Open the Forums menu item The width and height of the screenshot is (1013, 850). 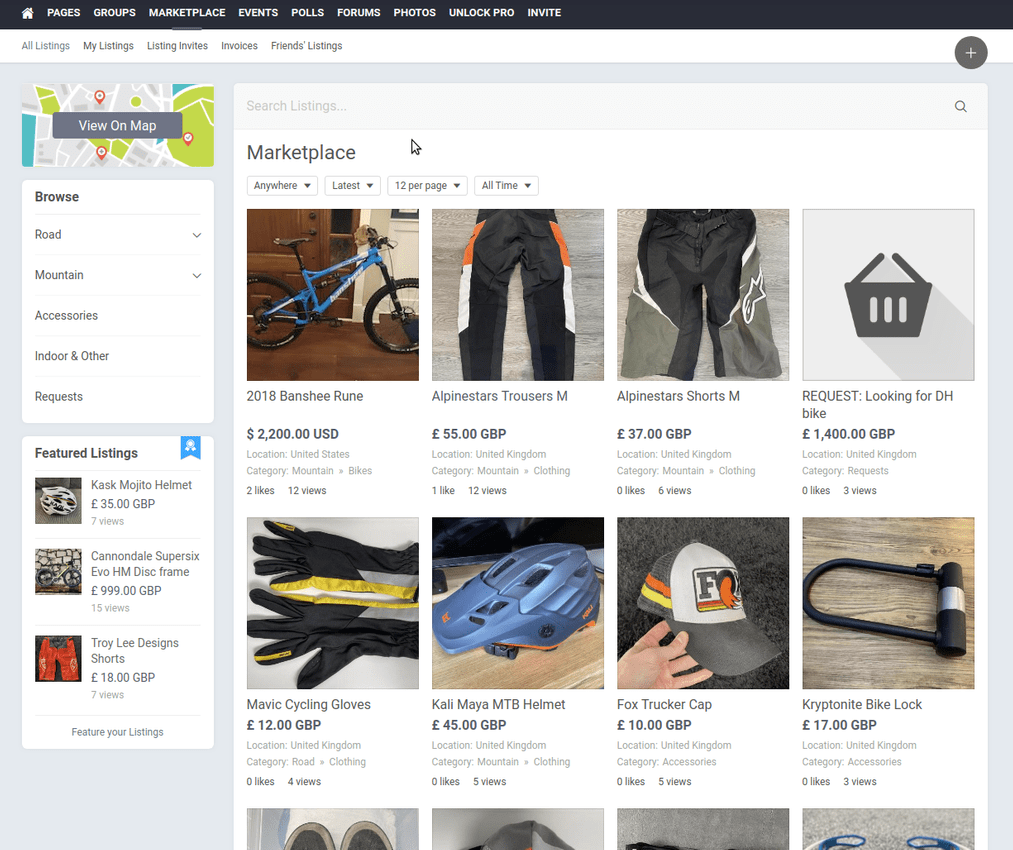pyautogui.click(x=359, y=13)
